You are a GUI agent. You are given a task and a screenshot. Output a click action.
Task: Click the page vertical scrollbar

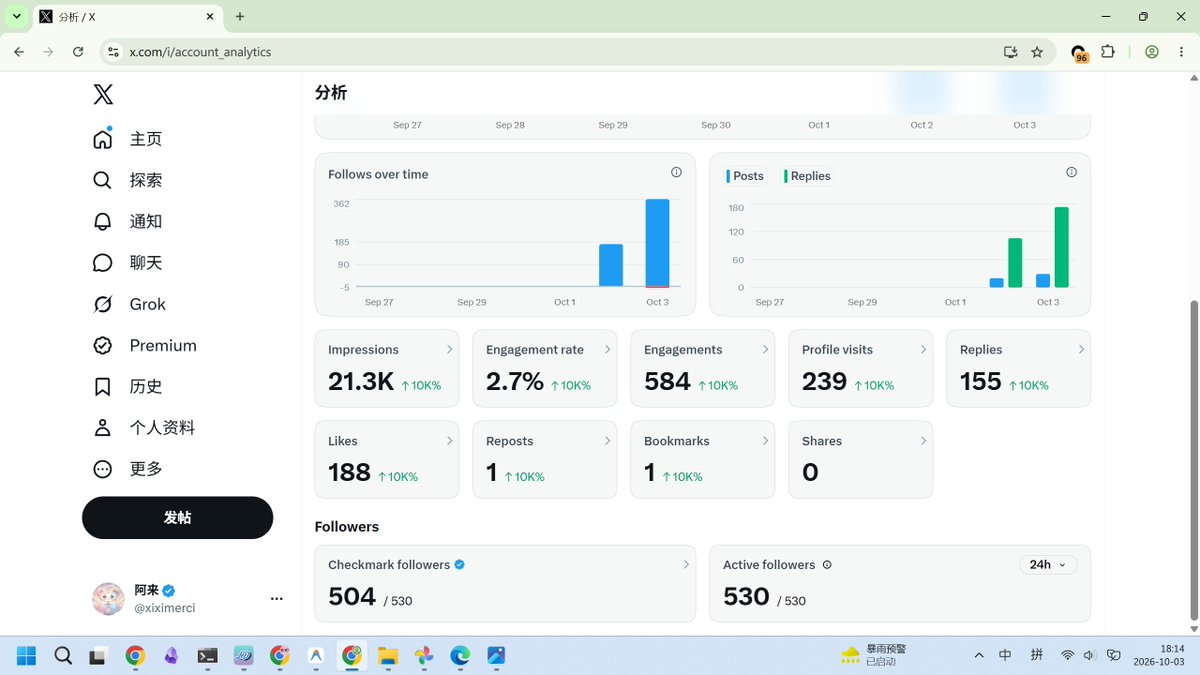[x=1192, y=463]
